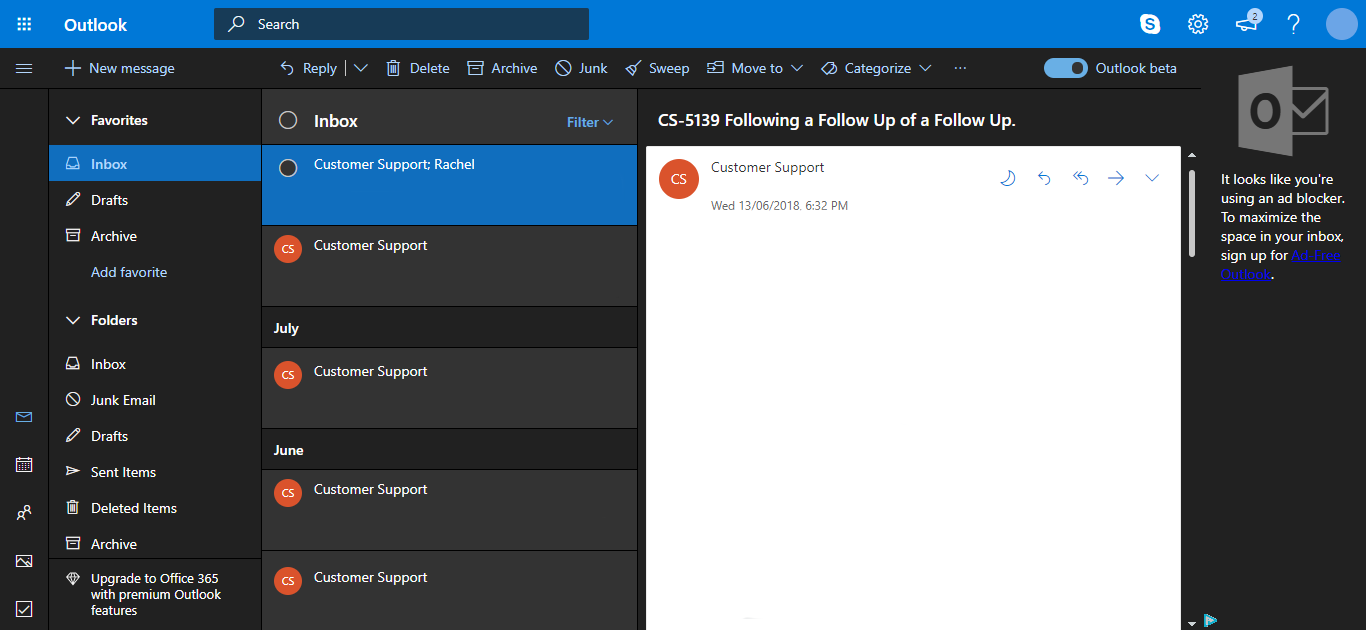Click the Ad-Free Outlook link
The image size is (1366, 630).
click(1280, 265)
